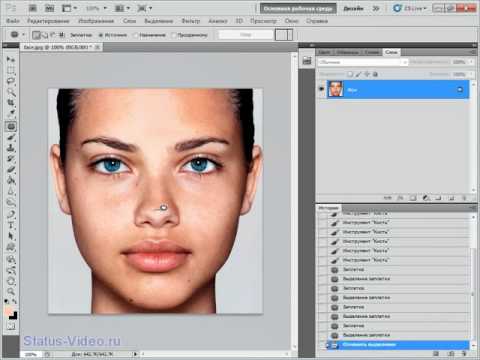The width and height of the screenshot is (480, 360).
Task: Open the Patch tool preset picker dropdown
Action: (x=17, y=34)
